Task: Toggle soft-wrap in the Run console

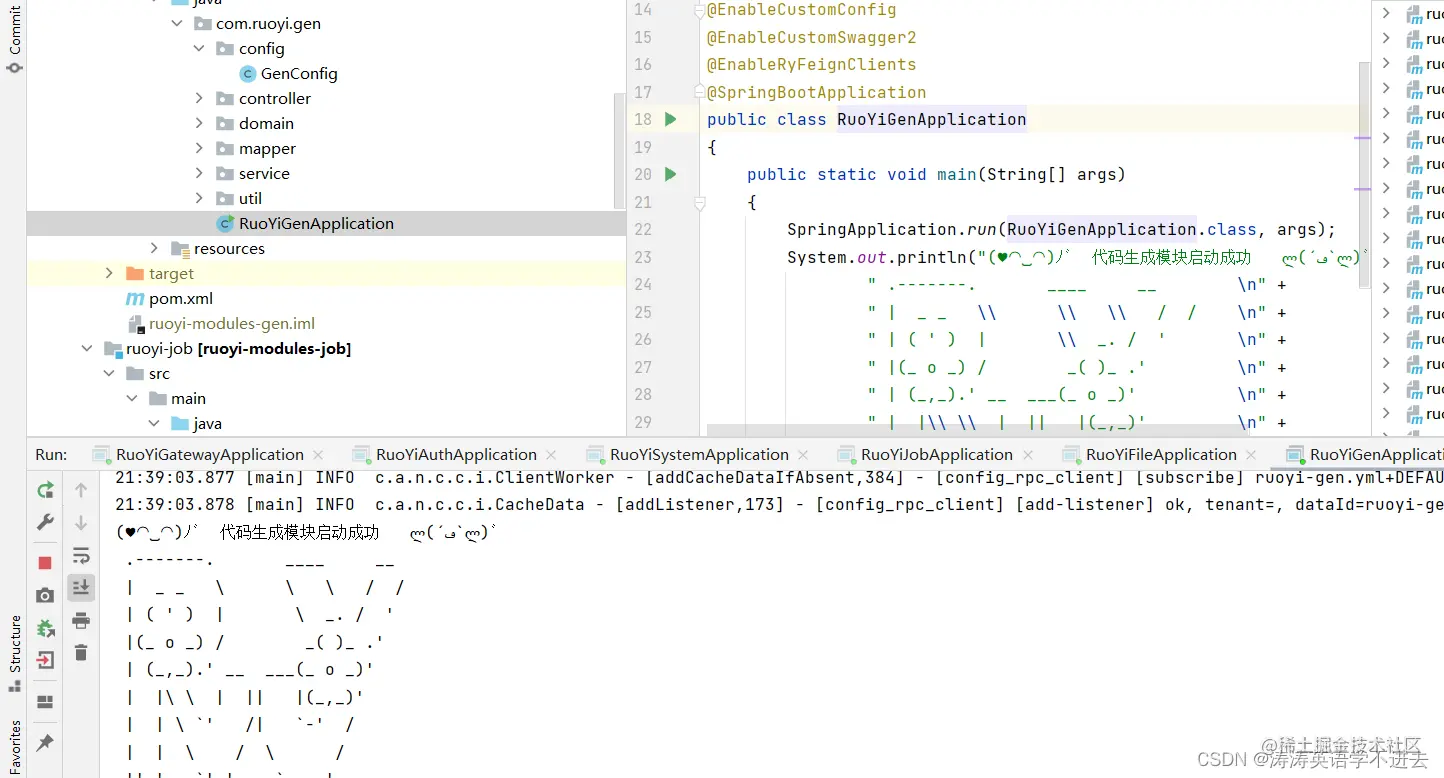Action: tap(81, 555)
